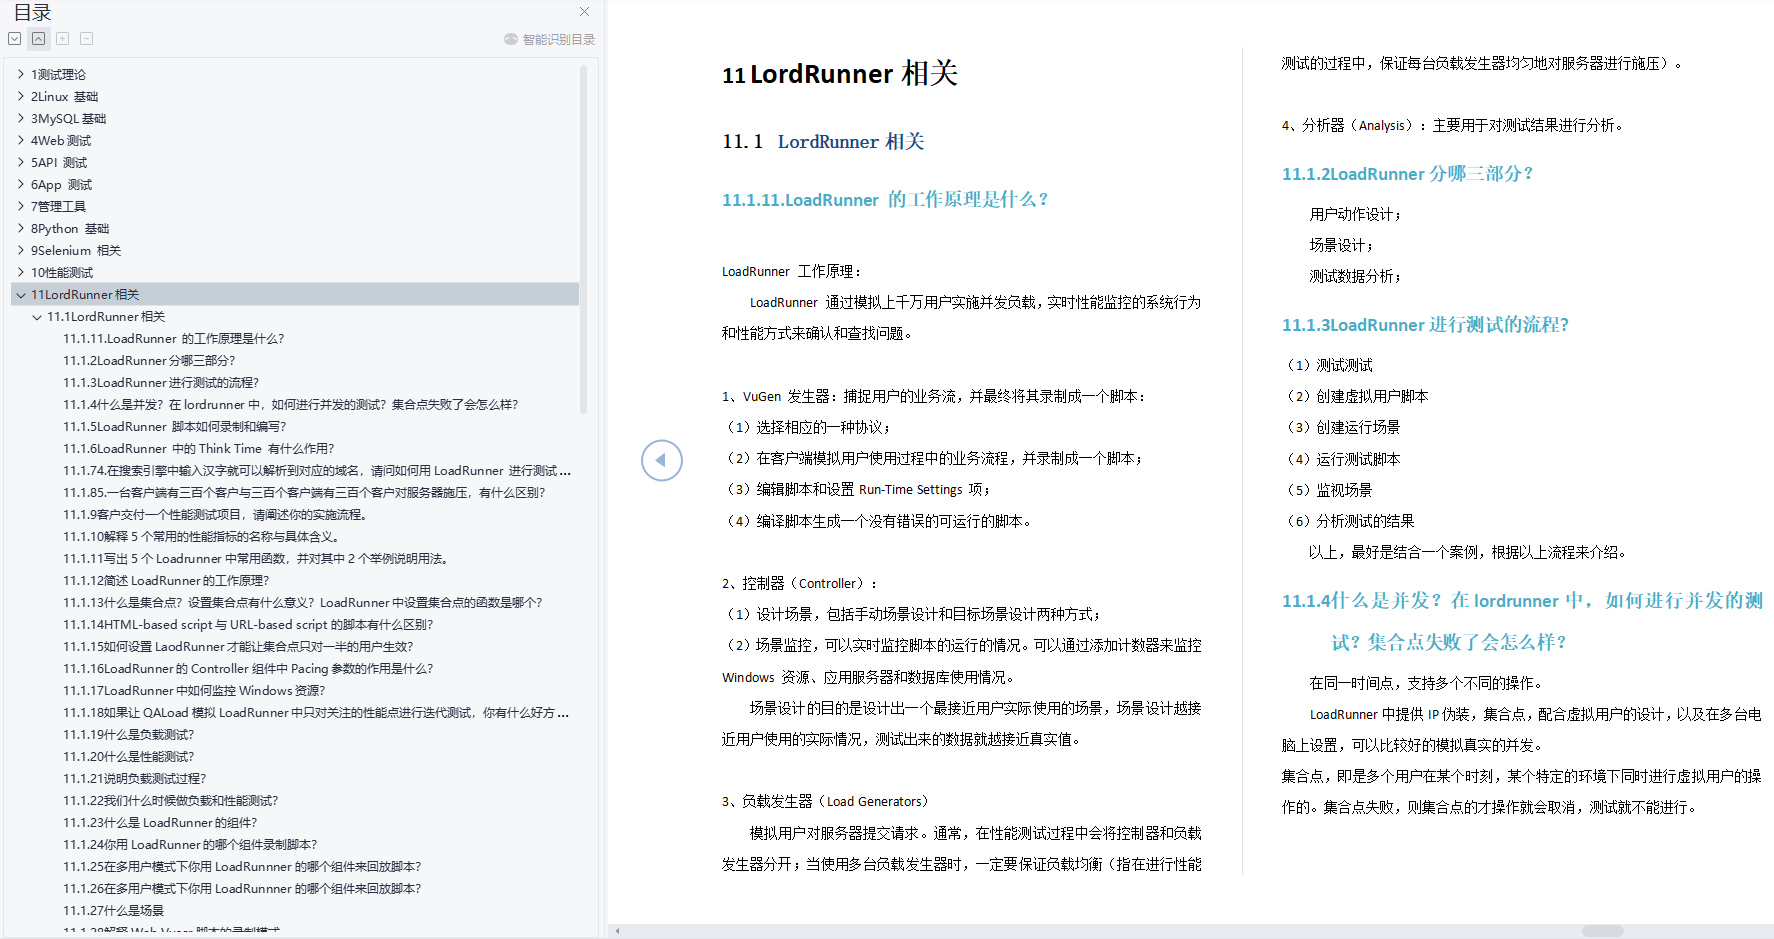Expand the 10性能测试 chapter

pos(21,272)
